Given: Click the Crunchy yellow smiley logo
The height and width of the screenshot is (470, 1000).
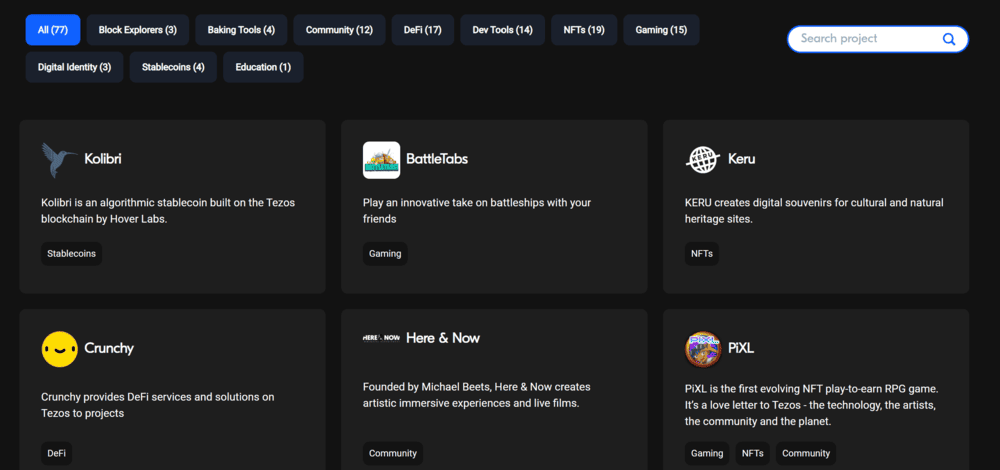Looking at the screenshot, I should (60, 349).
